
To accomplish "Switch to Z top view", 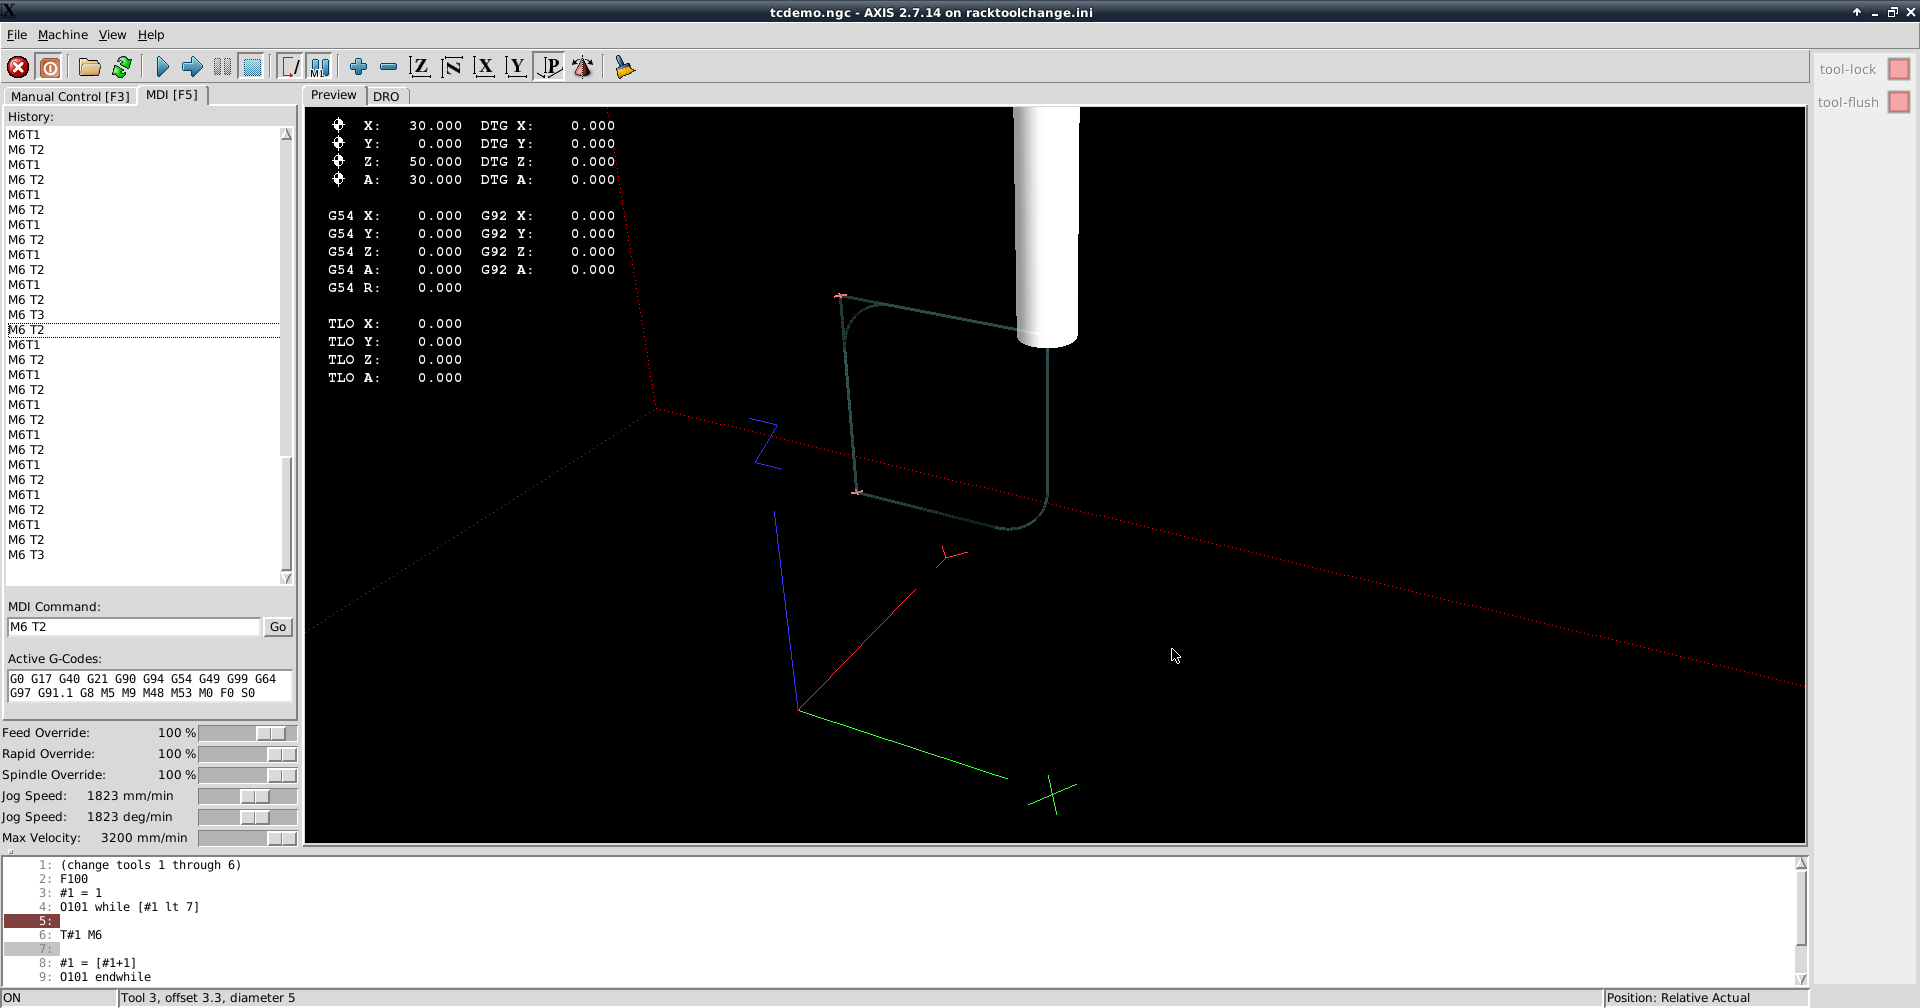I will [x=420, y=67].
